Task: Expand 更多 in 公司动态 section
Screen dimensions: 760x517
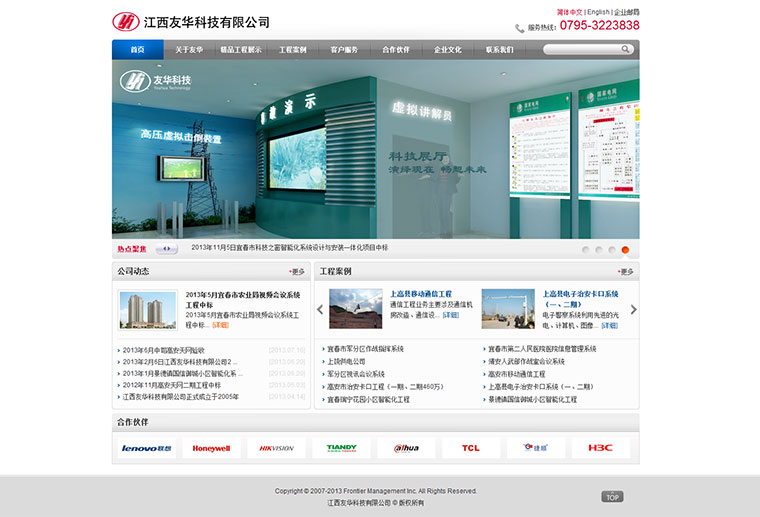Action: pyautogui.click(x=297, y=271)
